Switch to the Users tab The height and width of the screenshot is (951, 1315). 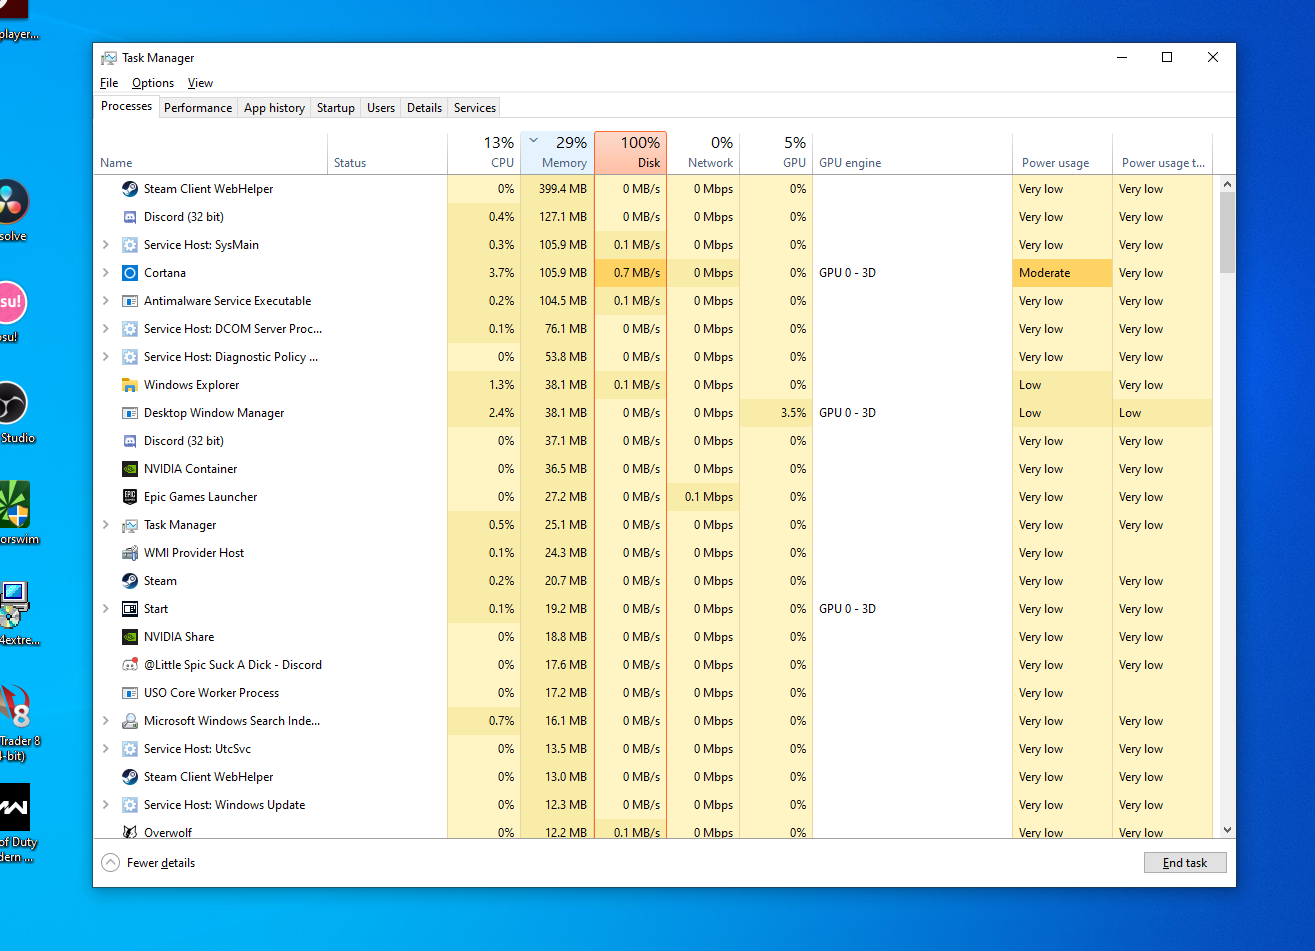[x=381, y=108]
